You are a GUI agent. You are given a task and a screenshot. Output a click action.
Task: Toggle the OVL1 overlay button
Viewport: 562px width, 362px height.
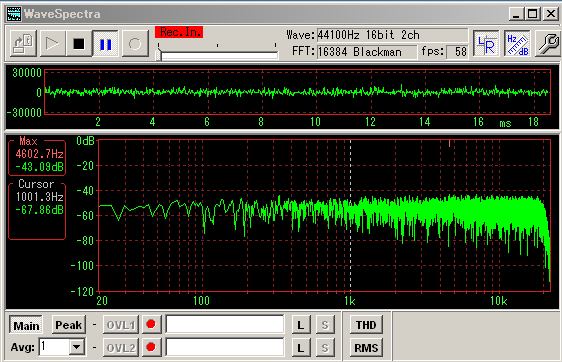coord(121,325)
